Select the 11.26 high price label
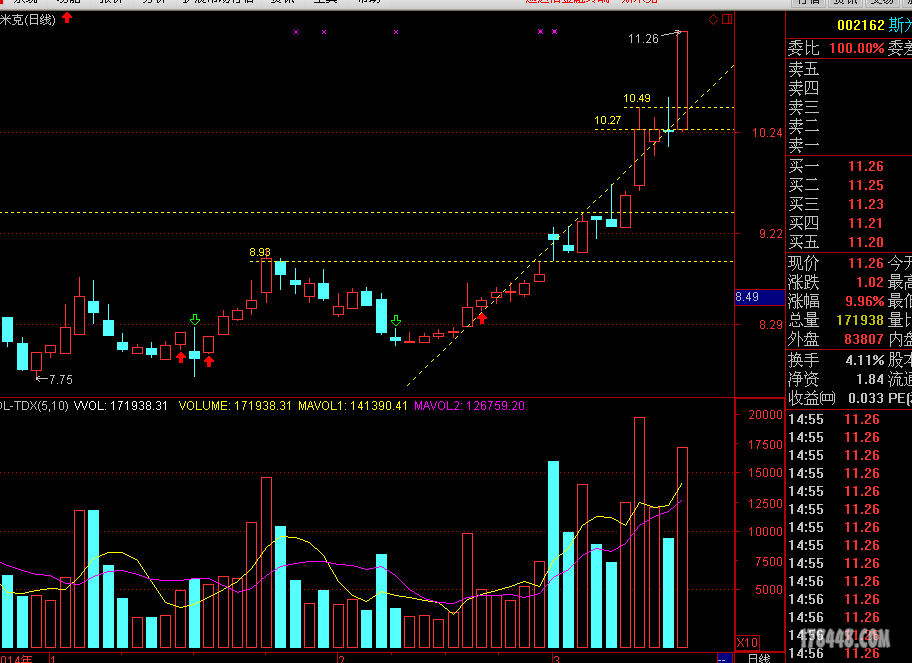The width and height of the screenshot is (912, 663). 643,38
